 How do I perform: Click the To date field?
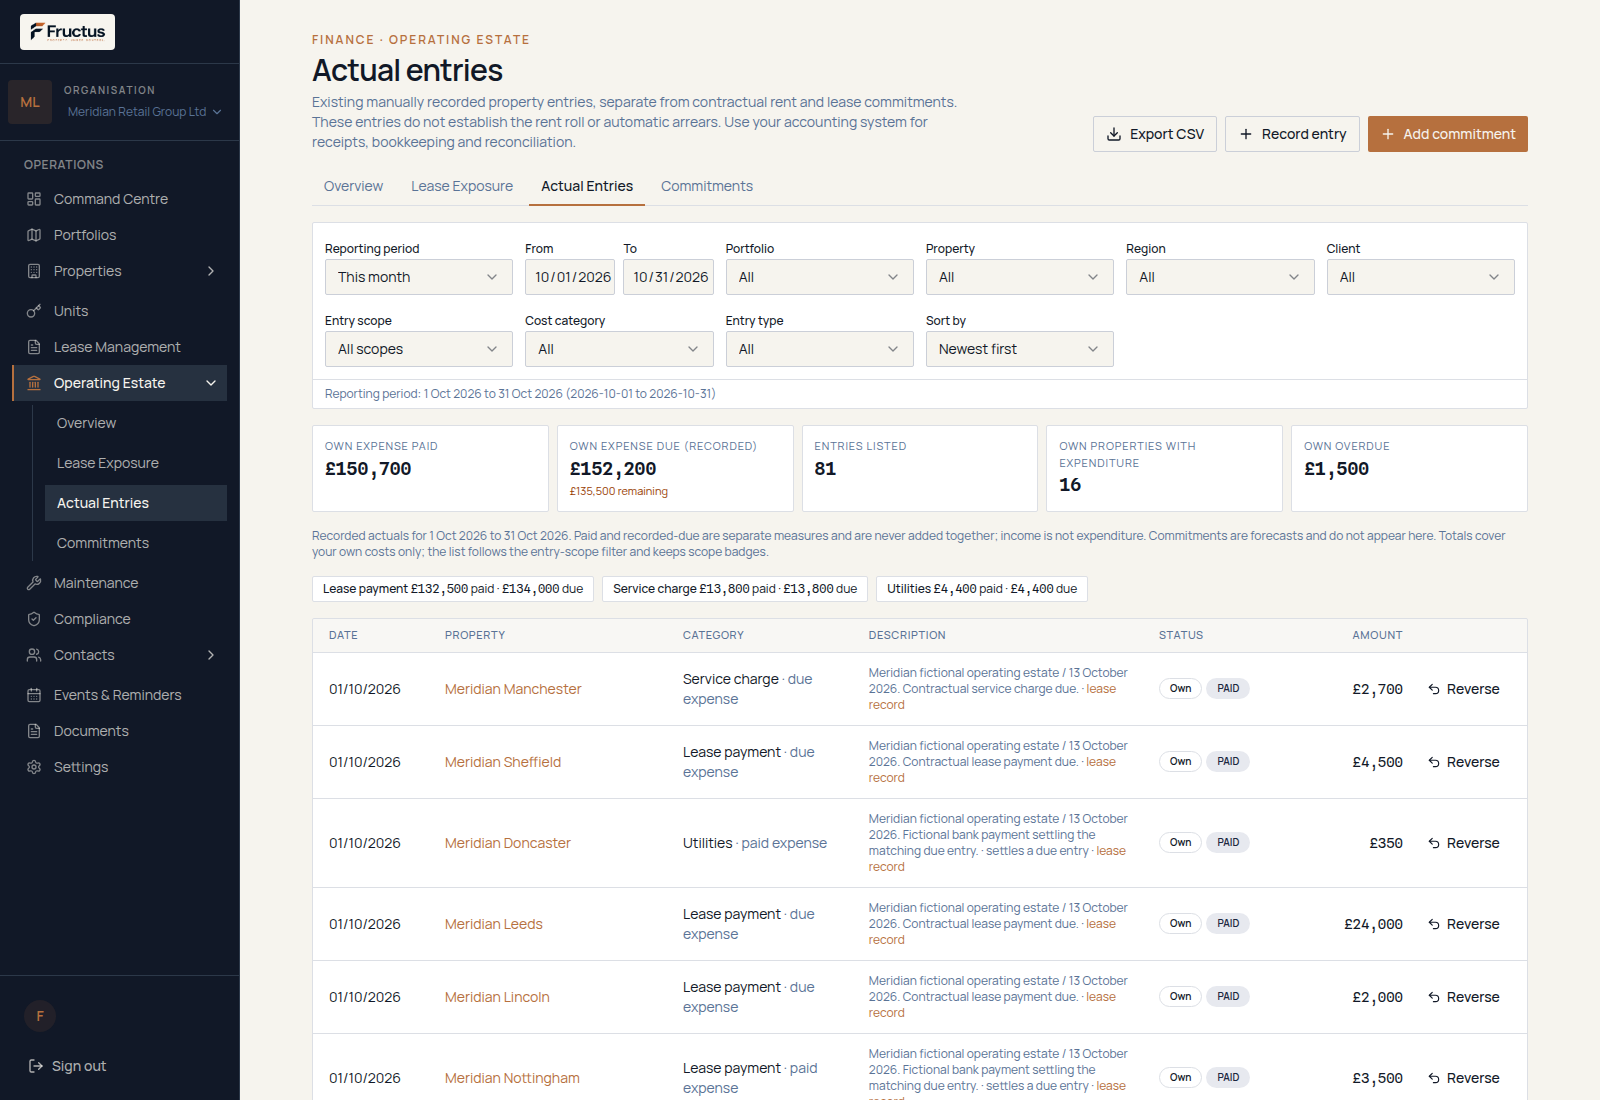point(668,277)
